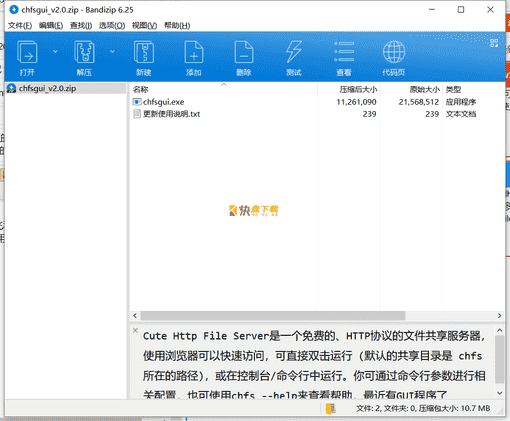
Task: Click the comment pane vertical scrollbar thumb
Action: [499, 359]
